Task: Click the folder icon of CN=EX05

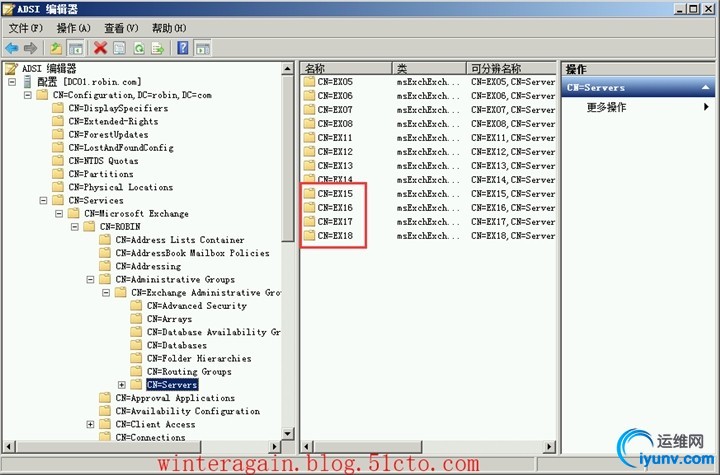Action: coord(309,82)
